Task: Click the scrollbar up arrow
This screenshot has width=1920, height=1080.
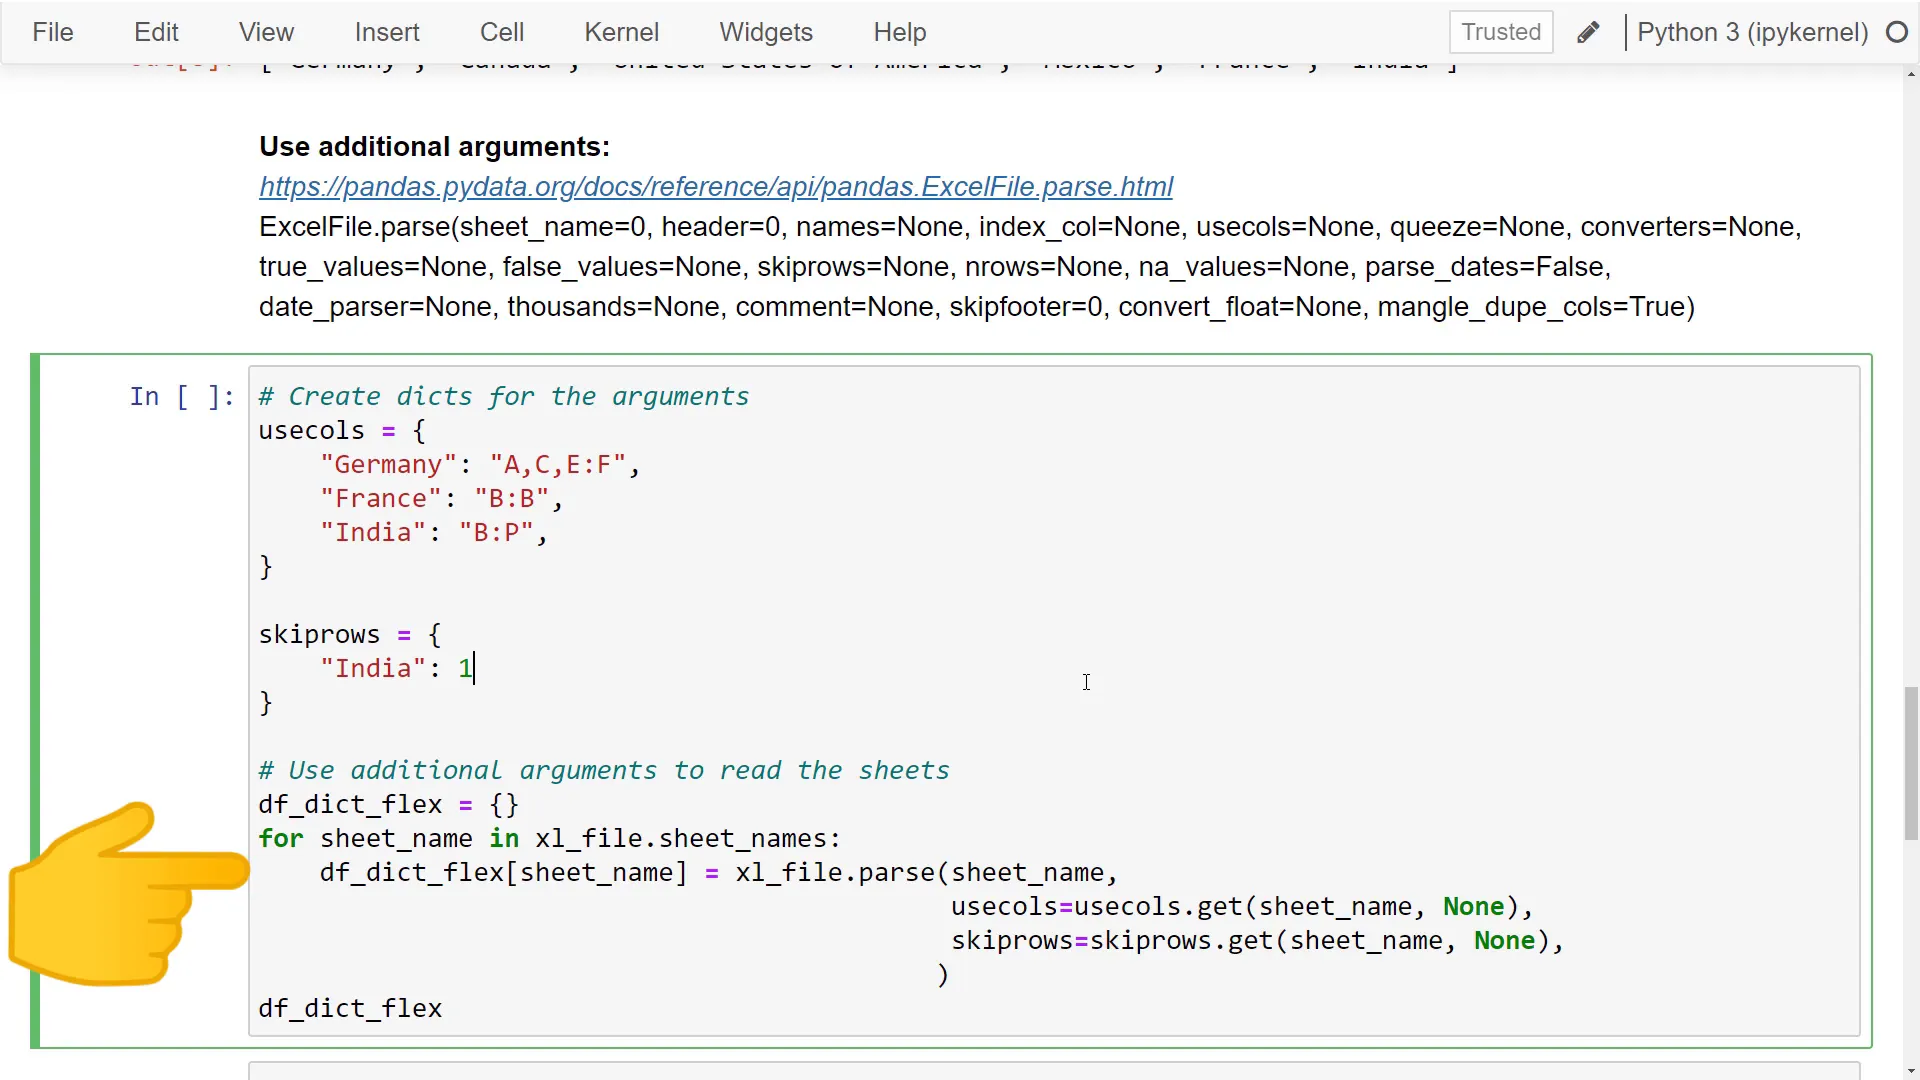Action: [x=1911, y=74]
